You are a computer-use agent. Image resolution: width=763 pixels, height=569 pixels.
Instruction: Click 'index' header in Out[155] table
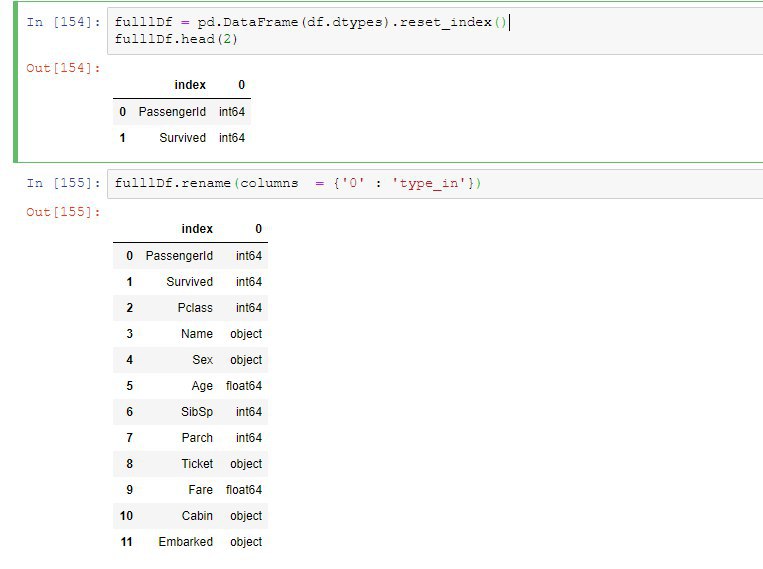coord(197,229)
